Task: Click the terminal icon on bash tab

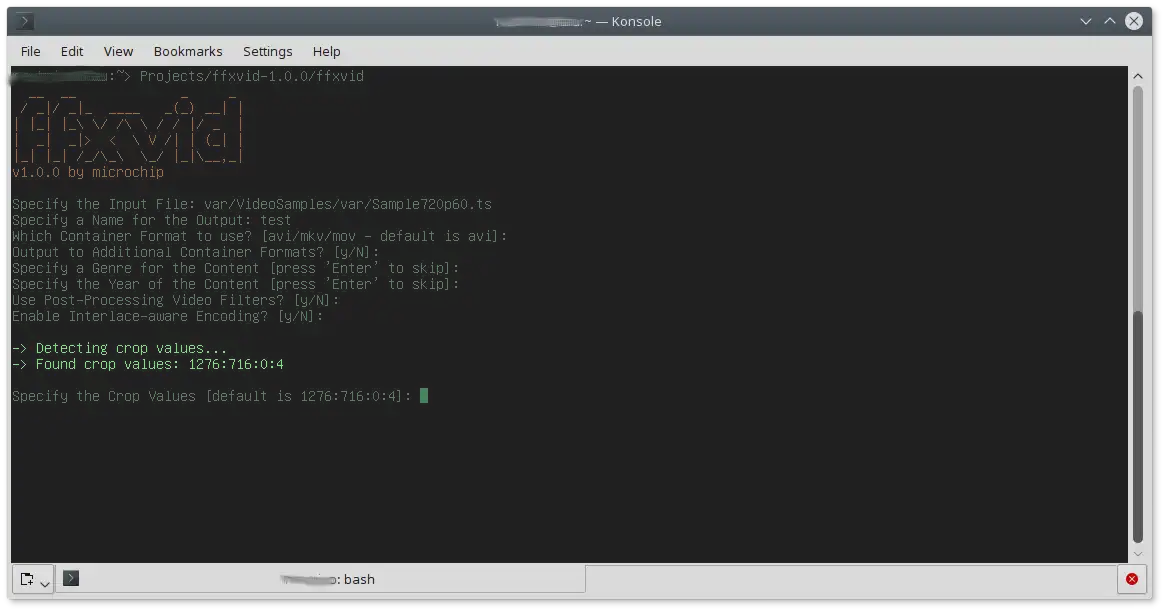Action: point(71,578)
